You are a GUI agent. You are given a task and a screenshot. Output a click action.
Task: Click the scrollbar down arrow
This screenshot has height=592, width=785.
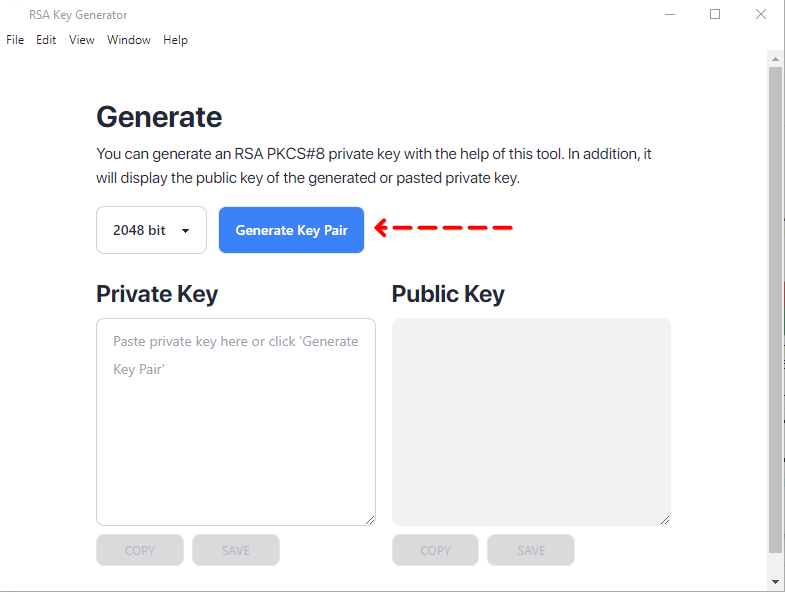click(x=775, y=581)
